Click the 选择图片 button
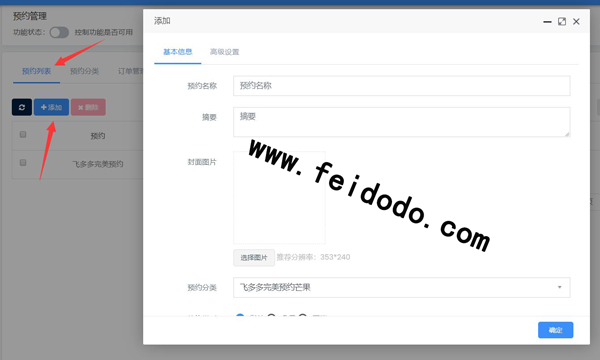The image size is (600, 360). pos(254,257)
